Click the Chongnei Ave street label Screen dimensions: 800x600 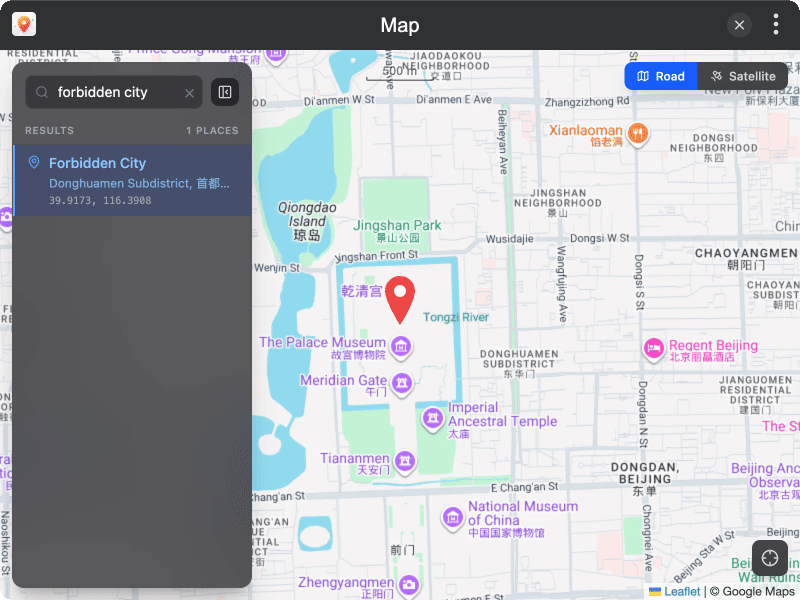647,537
